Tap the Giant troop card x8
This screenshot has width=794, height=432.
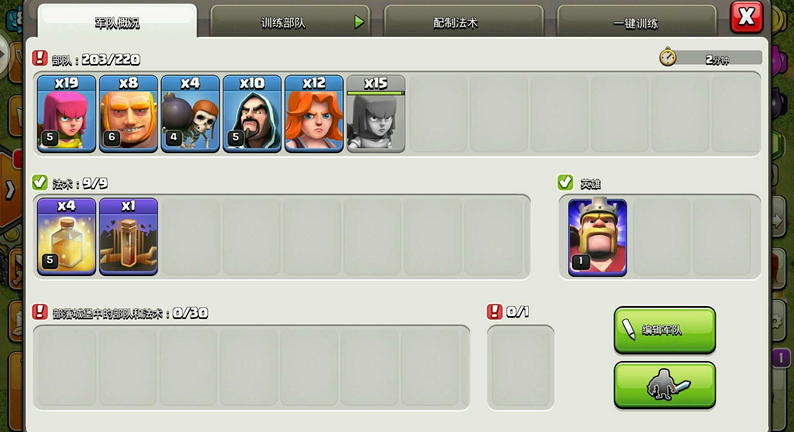[128, 113]
